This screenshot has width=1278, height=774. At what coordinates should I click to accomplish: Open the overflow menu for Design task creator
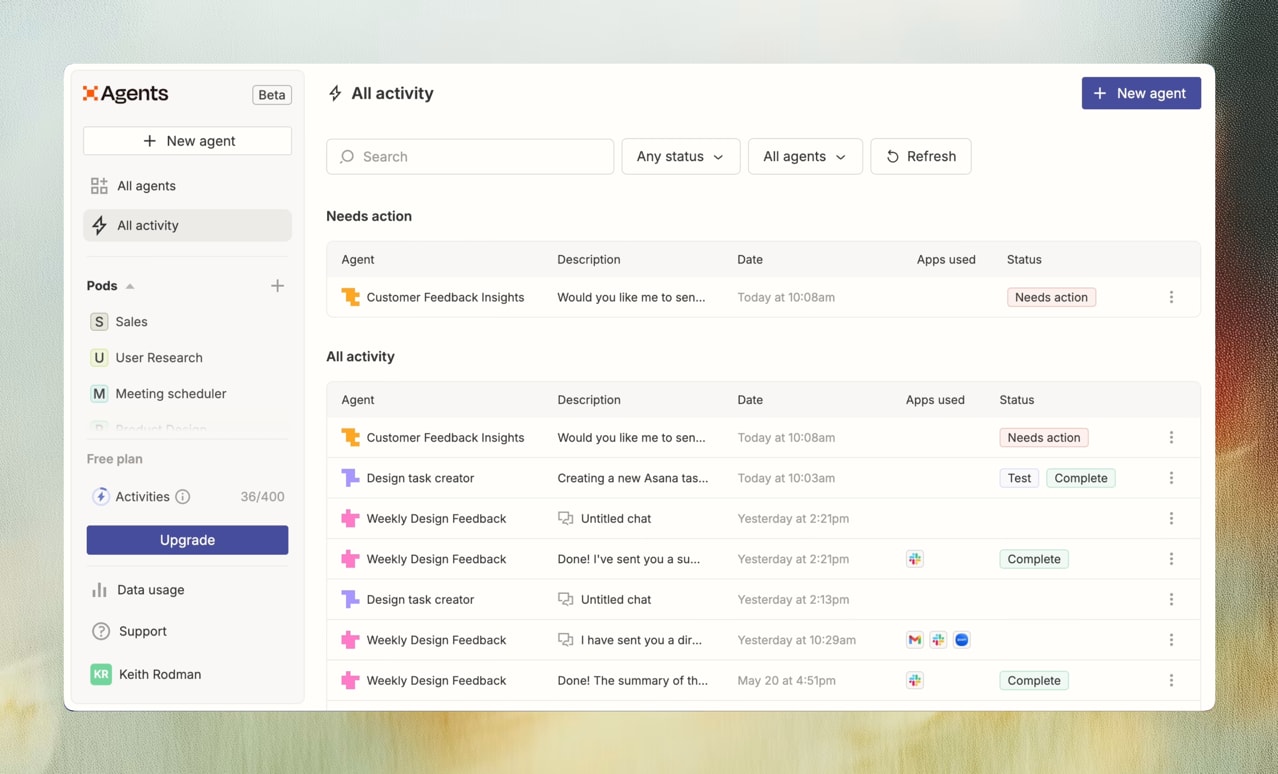click(x=1171, y=478)
